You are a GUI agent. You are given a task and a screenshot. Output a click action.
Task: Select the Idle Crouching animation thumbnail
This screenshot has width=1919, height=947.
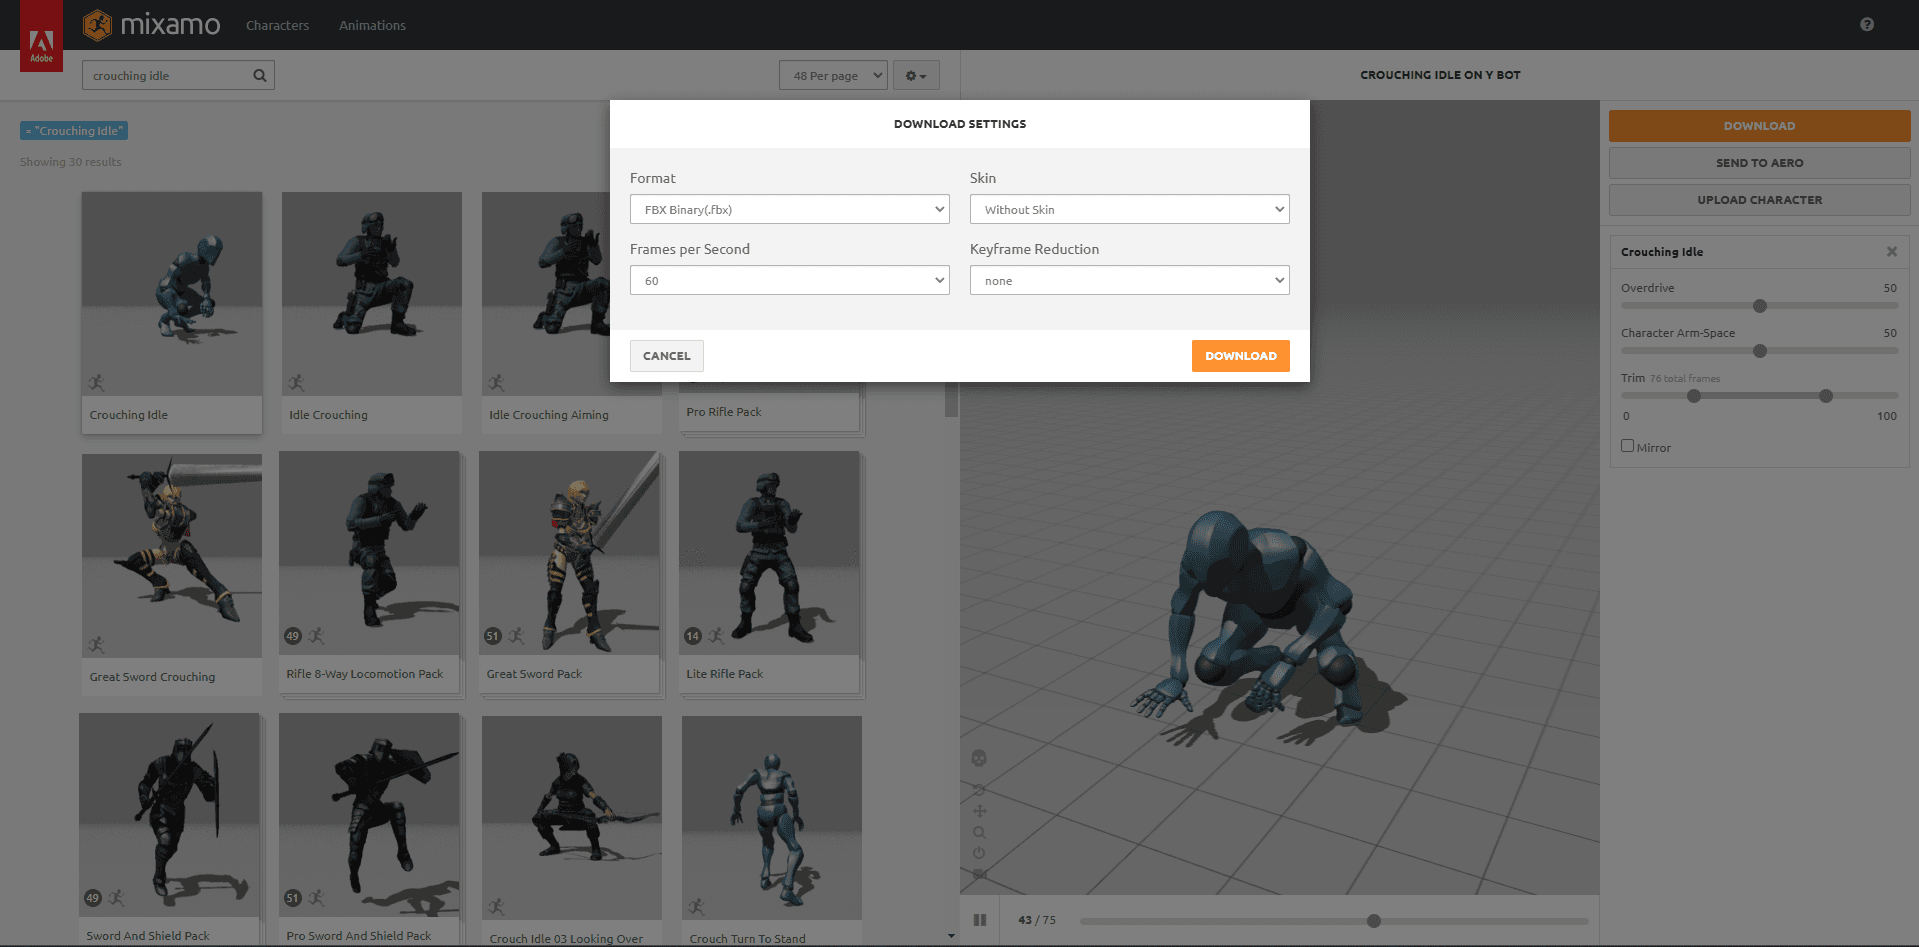pos(372,294)
